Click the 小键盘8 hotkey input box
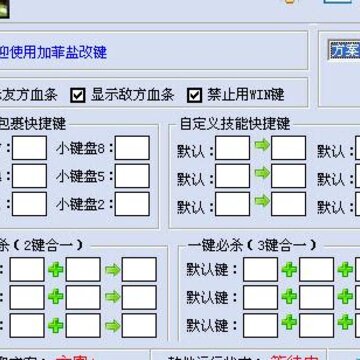This screenshot has height=360, width=360. [132, 148]
